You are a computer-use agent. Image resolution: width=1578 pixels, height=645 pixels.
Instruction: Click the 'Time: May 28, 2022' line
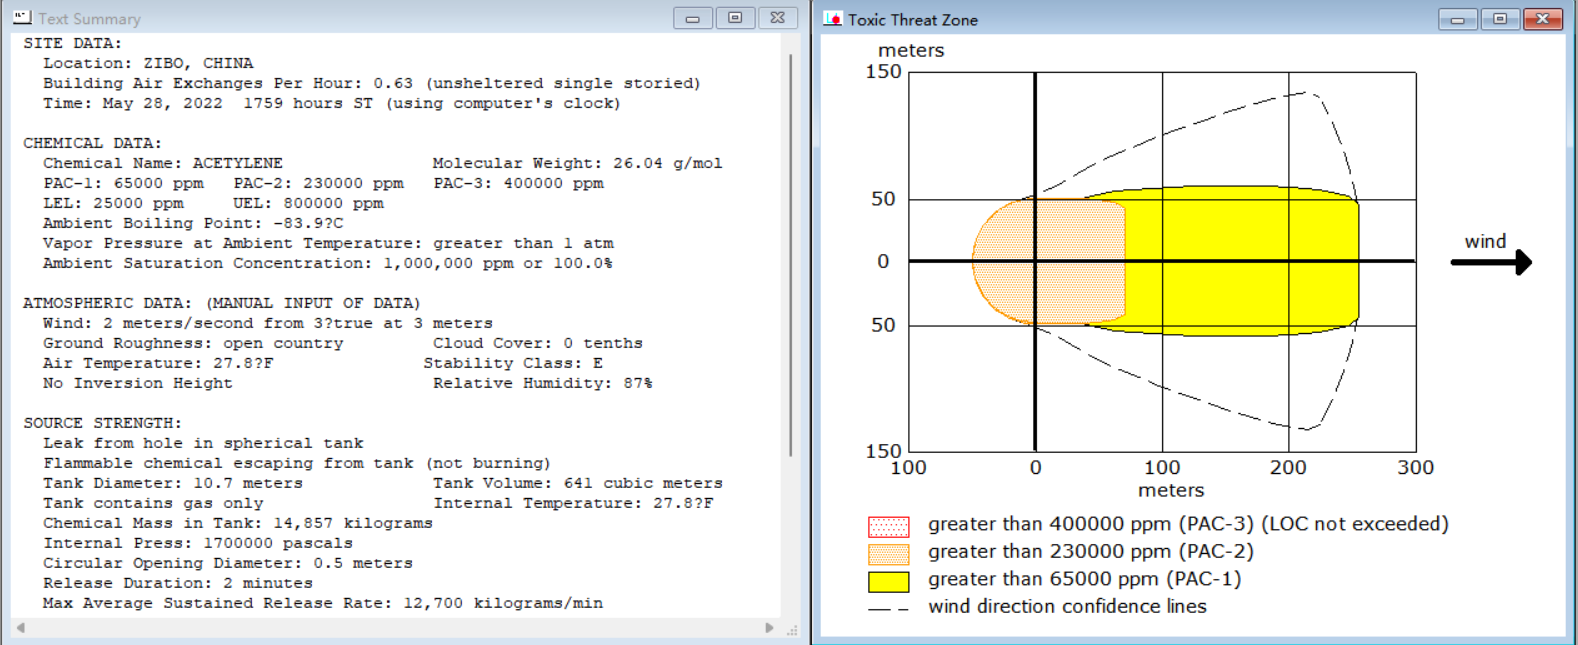(x=332, y=103)
